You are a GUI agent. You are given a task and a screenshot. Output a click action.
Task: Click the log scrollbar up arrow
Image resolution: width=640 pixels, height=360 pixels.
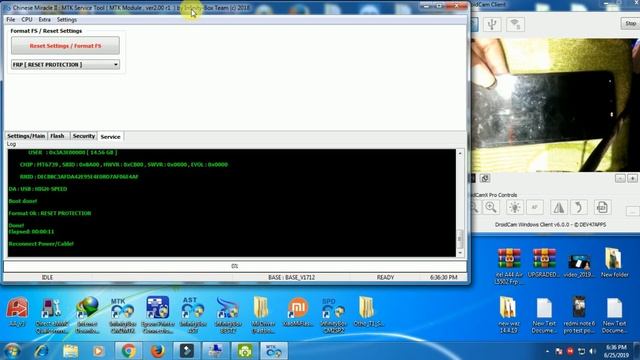(x=460, y=153)
